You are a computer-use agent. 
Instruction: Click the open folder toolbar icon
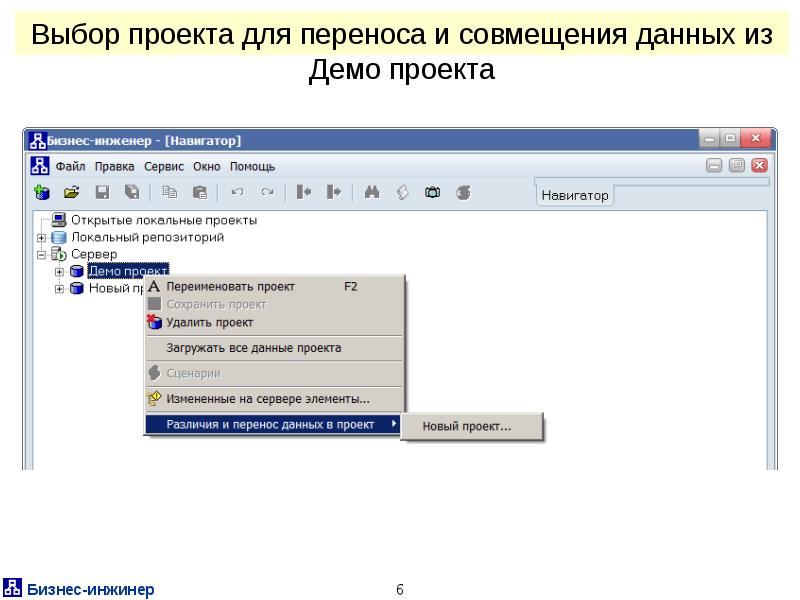(x=71, y=192)
